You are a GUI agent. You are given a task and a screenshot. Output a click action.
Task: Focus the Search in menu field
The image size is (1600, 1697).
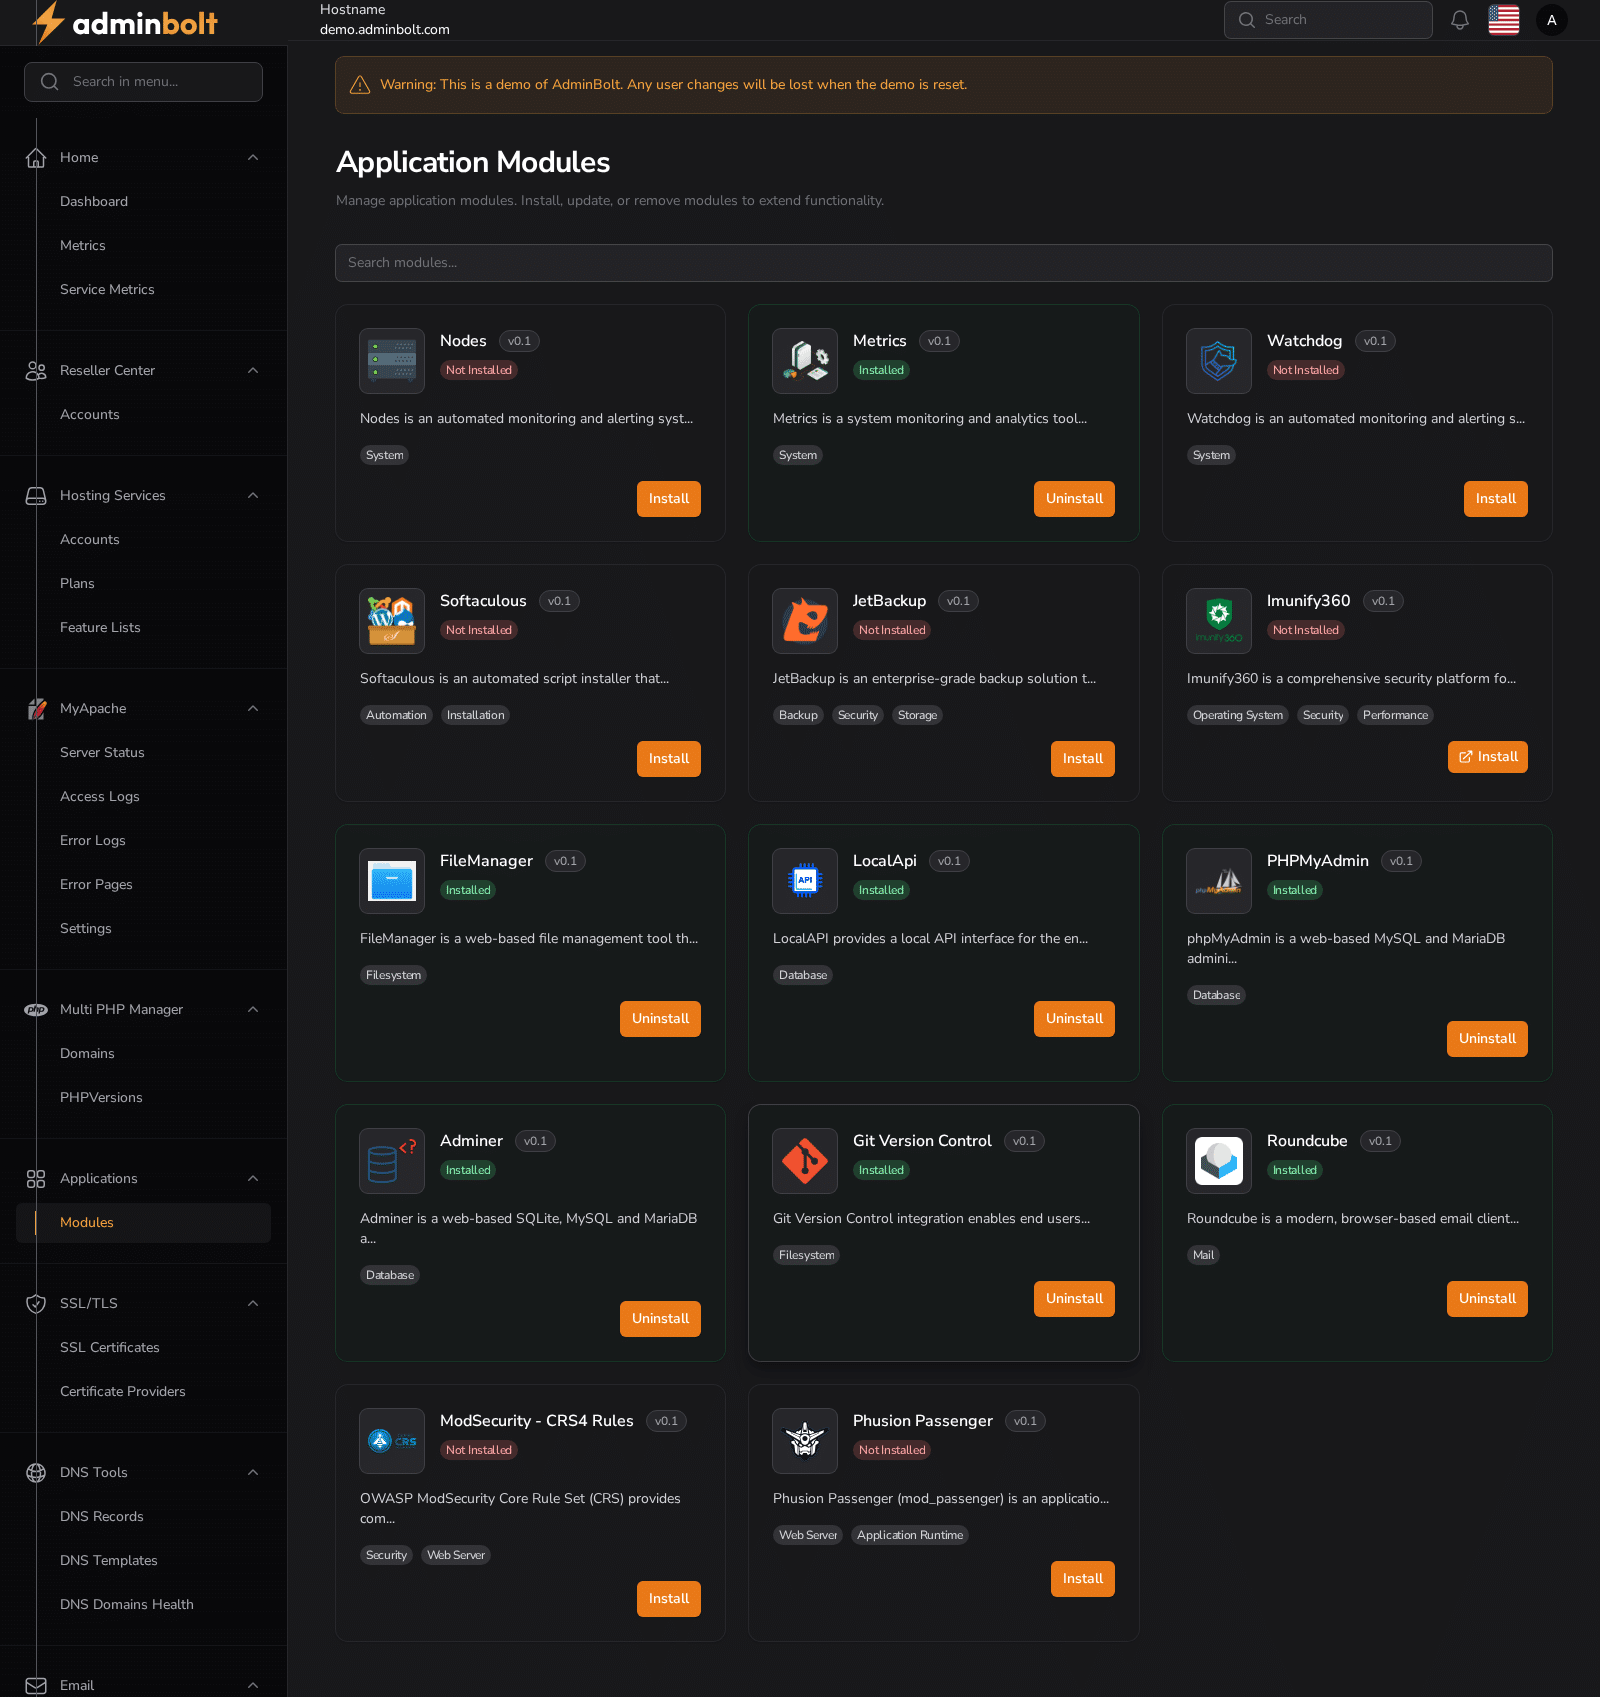click(x=143, y=82)
